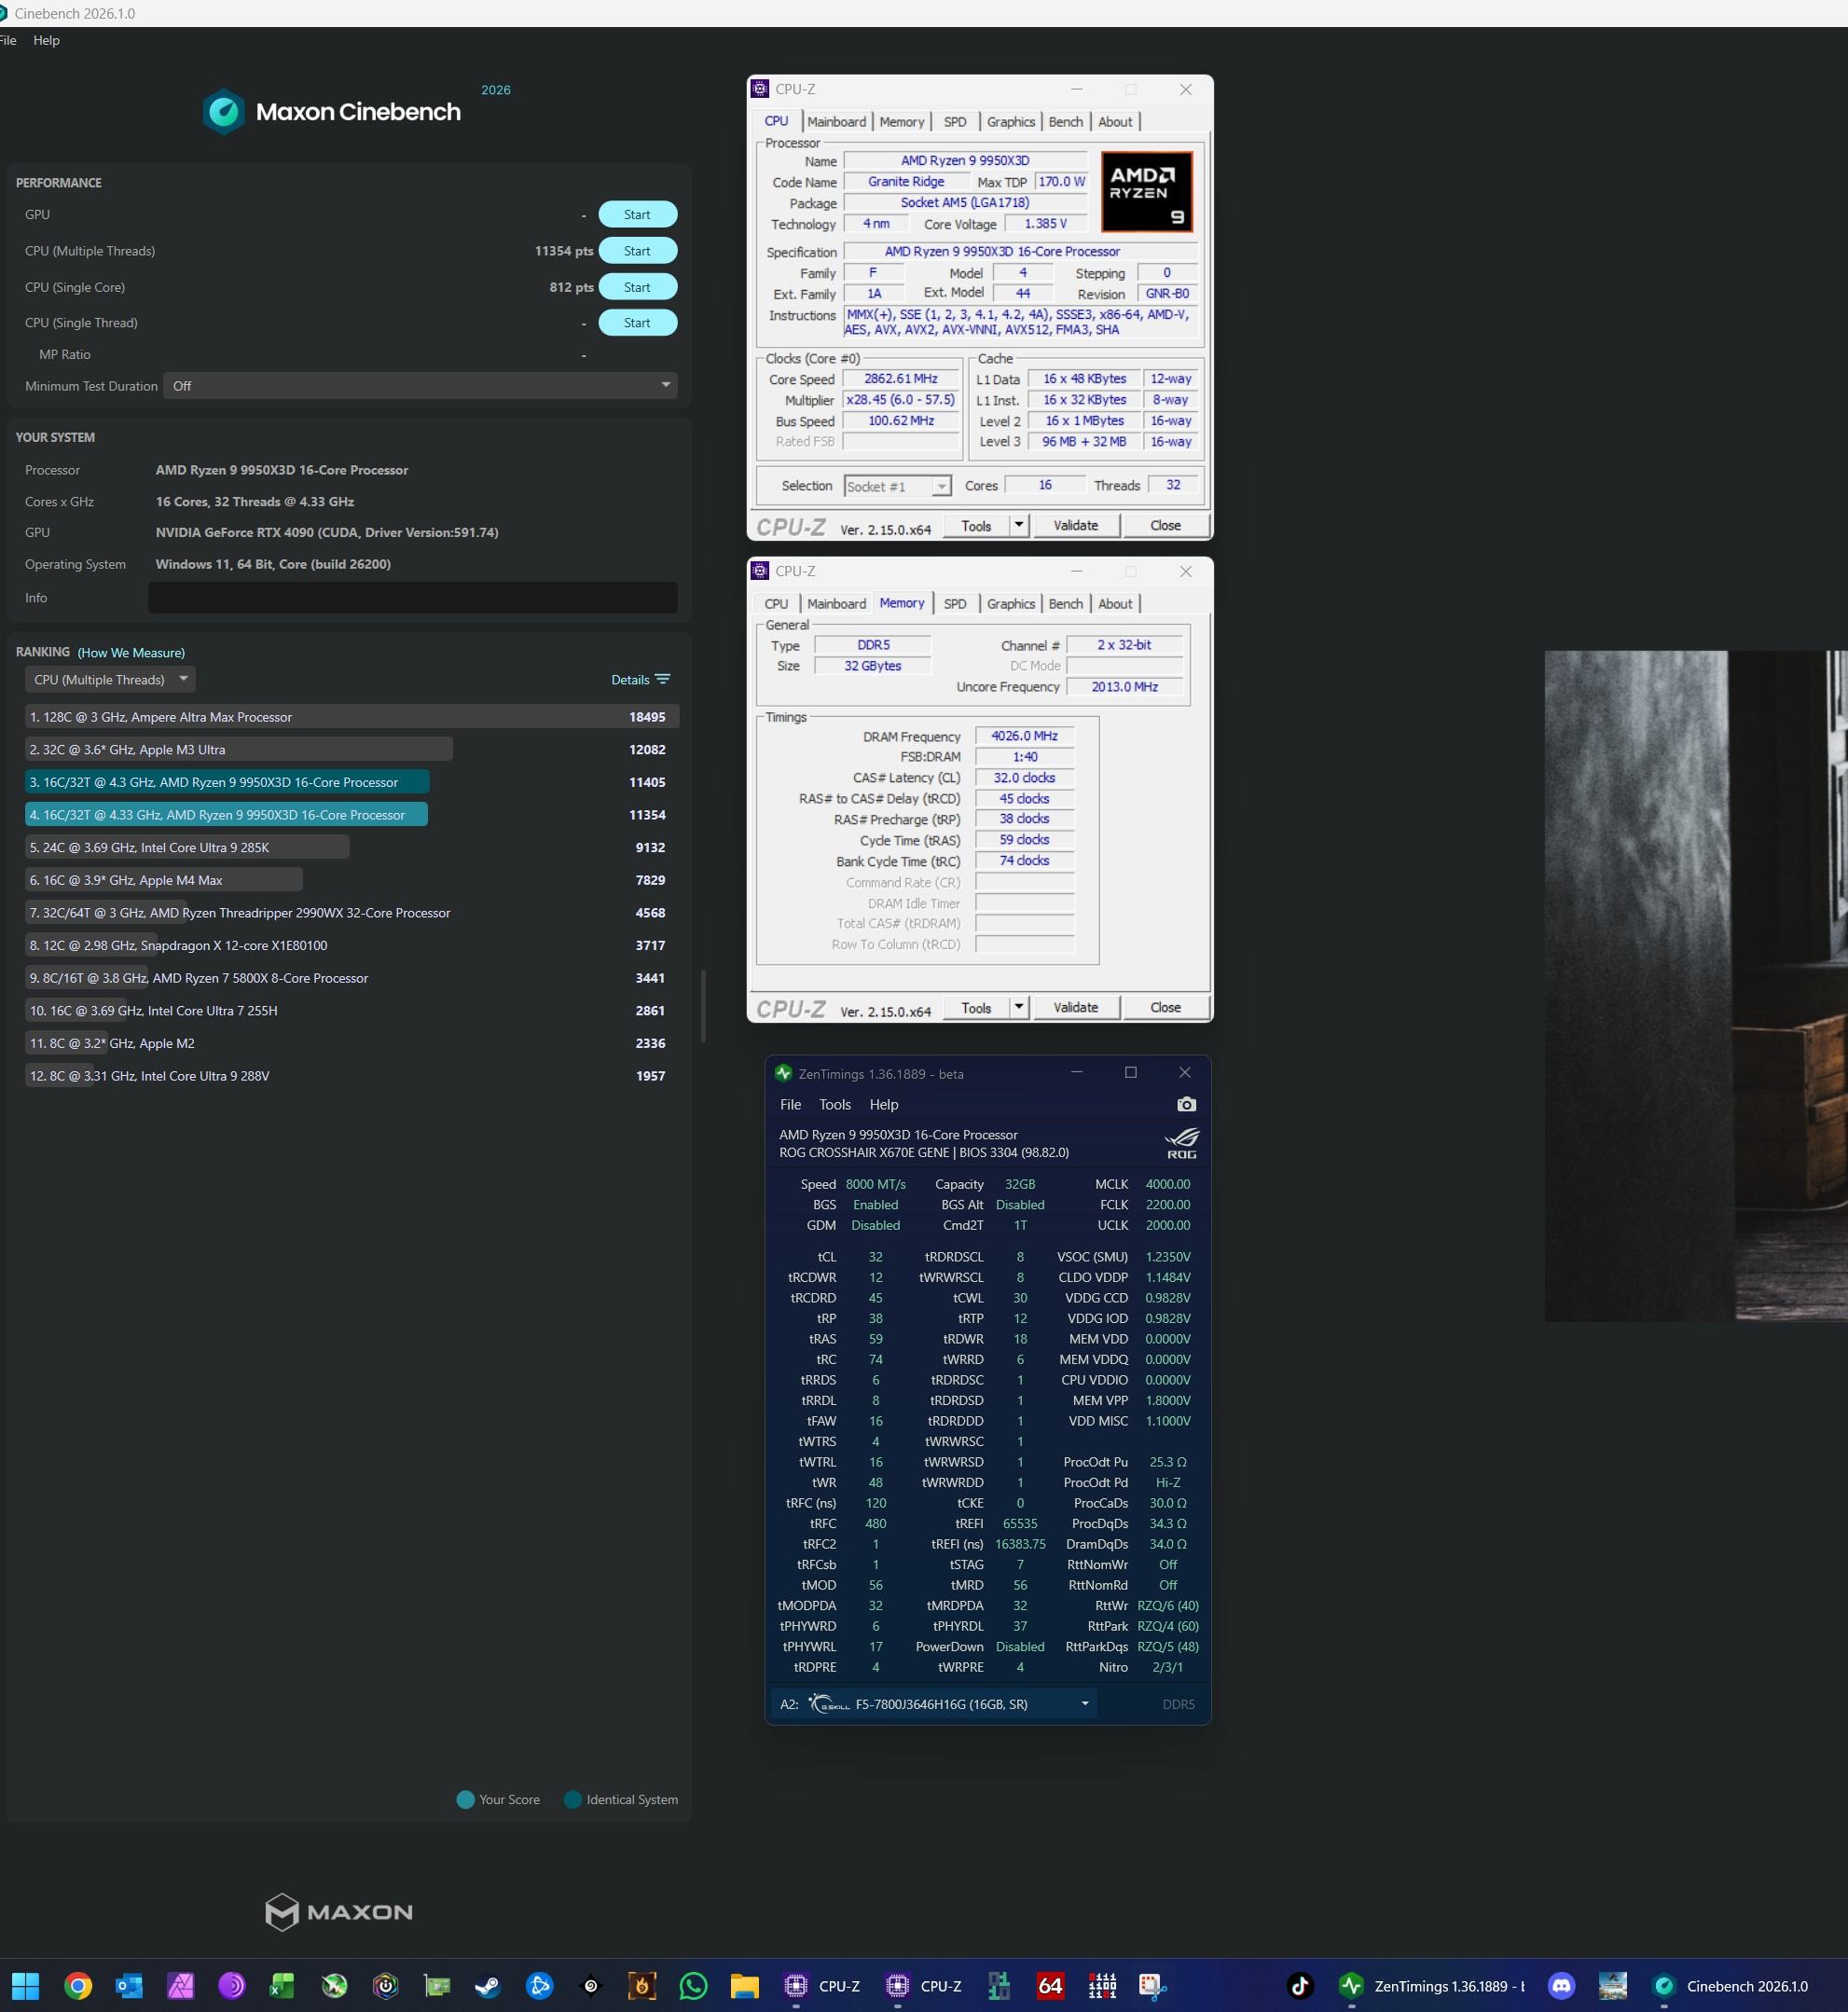This screenshot has height=2012, width=1848.
Task: Click the Maxon Cinebench logo icon
Action: [224, 112]
